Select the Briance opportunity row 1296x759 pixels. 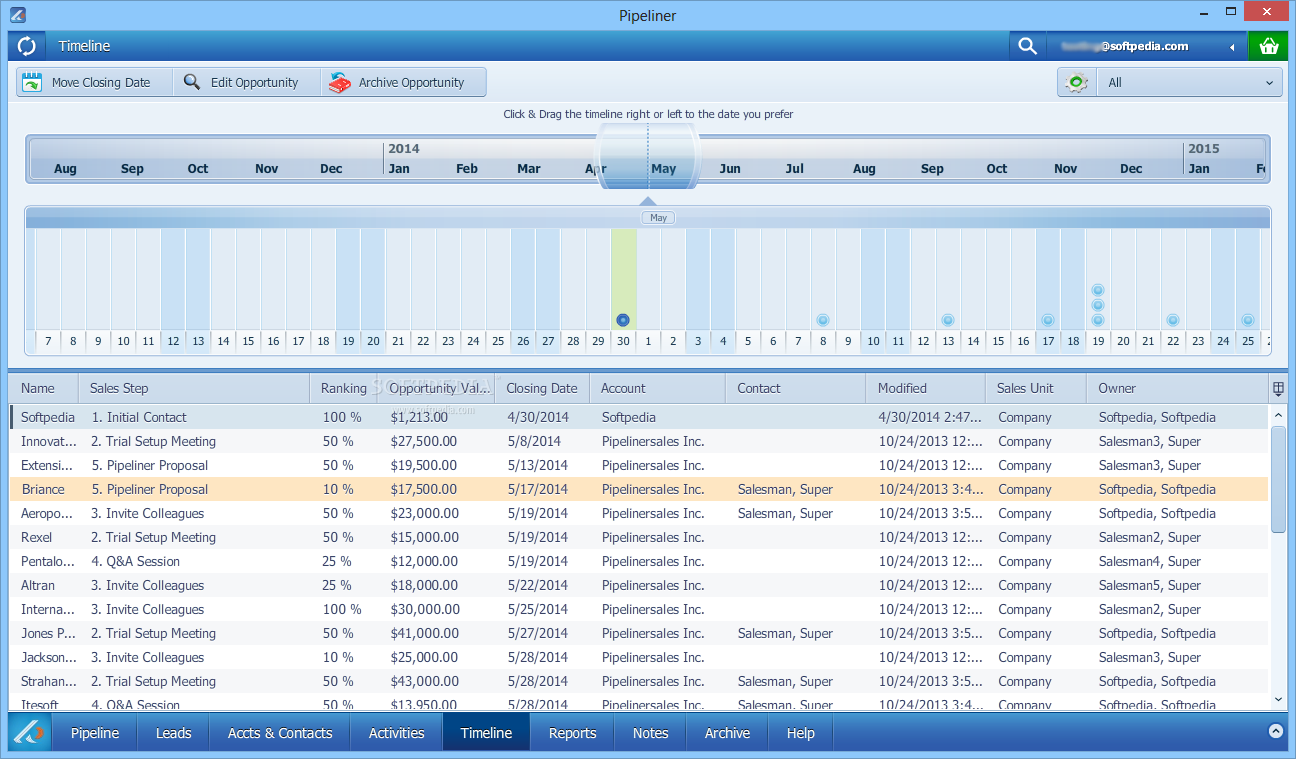(x=639, y=489)
